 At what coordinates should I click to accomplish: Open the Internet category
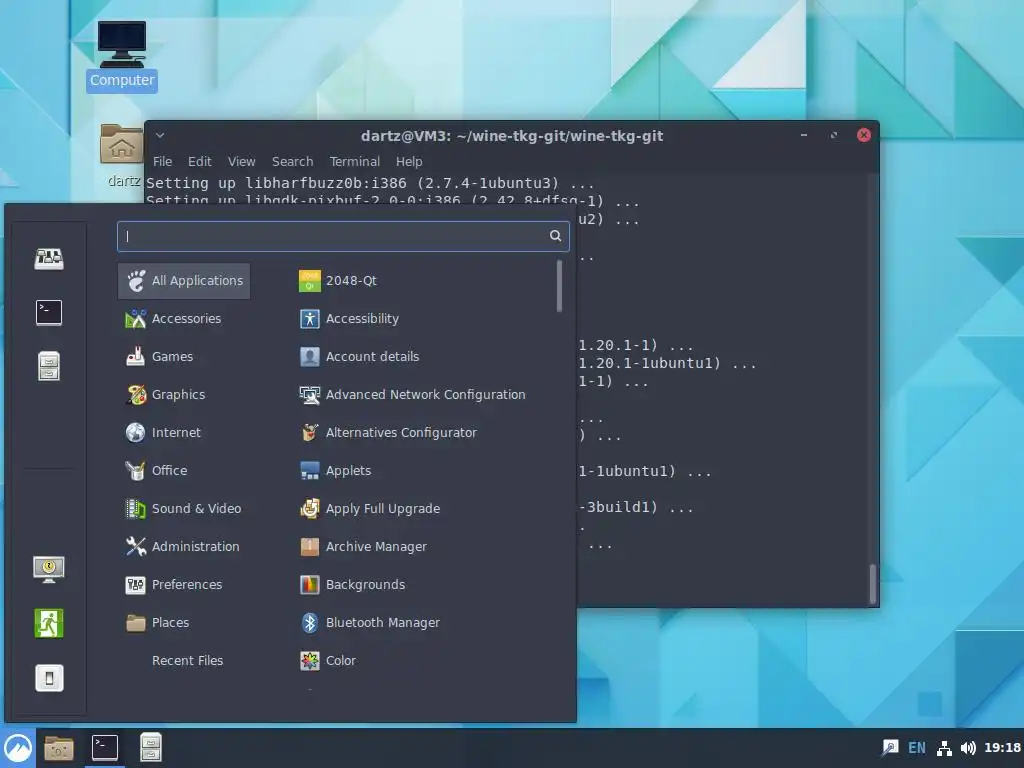[x=184, y=432]
